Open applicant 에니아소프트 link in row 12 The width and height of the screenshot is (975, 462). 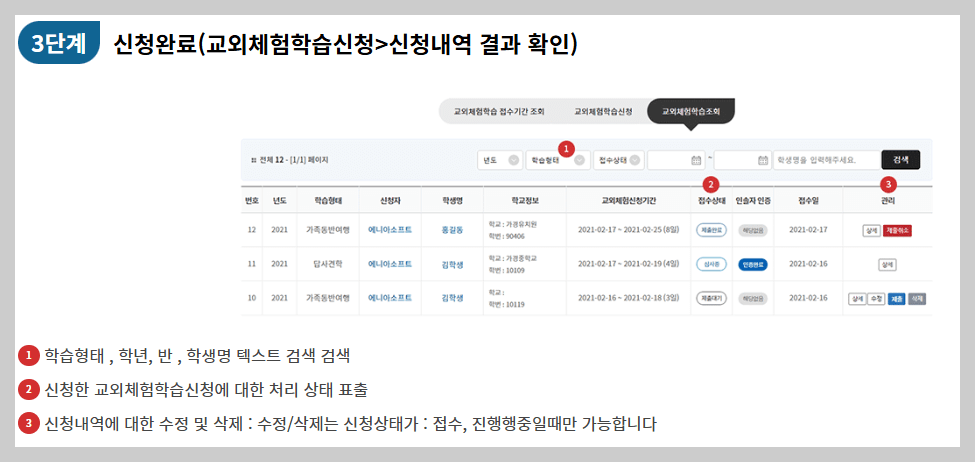pos(390,230)
